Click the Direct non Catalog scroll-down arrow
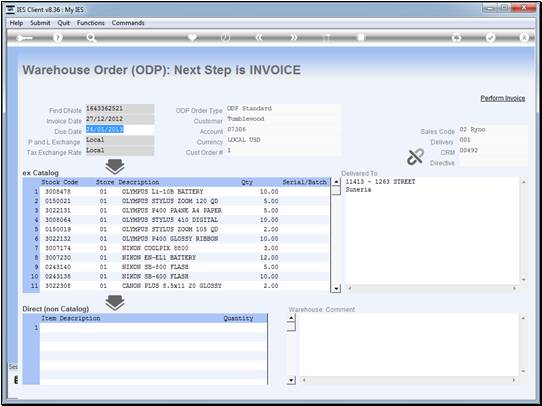 (x=291, y=380)
